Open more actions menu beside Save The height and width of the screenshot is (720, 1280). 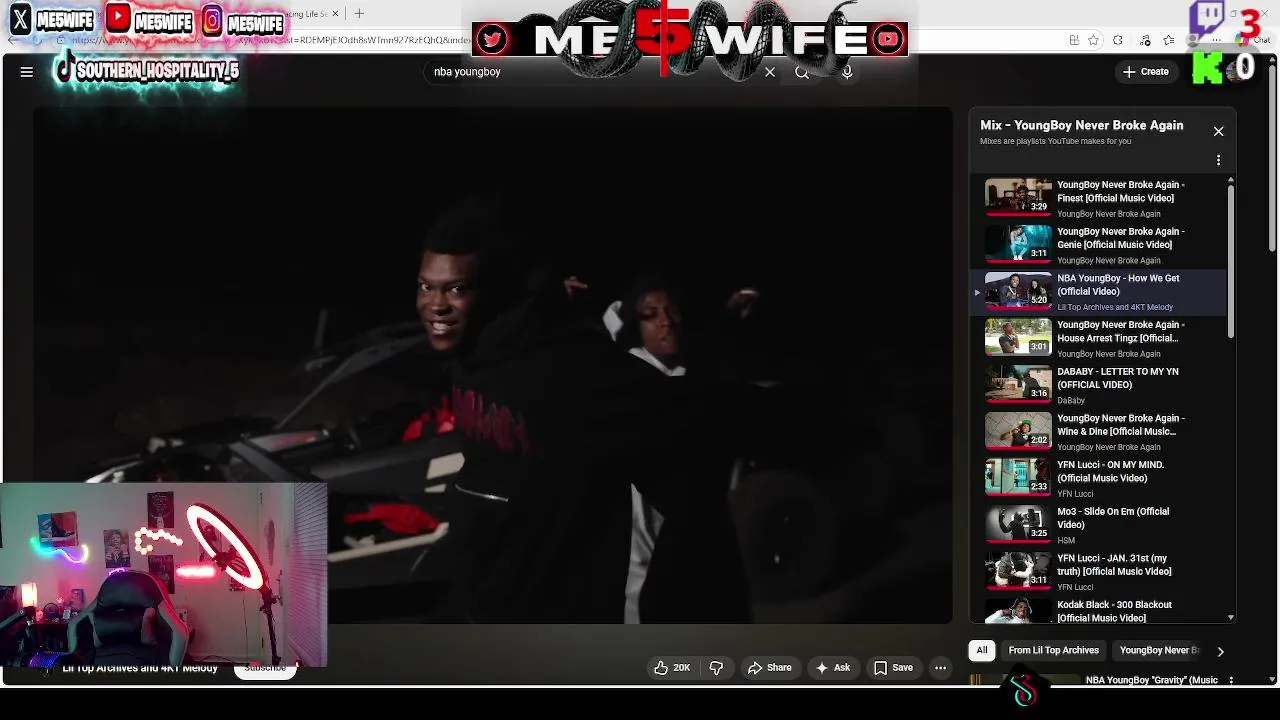[940, 668]
